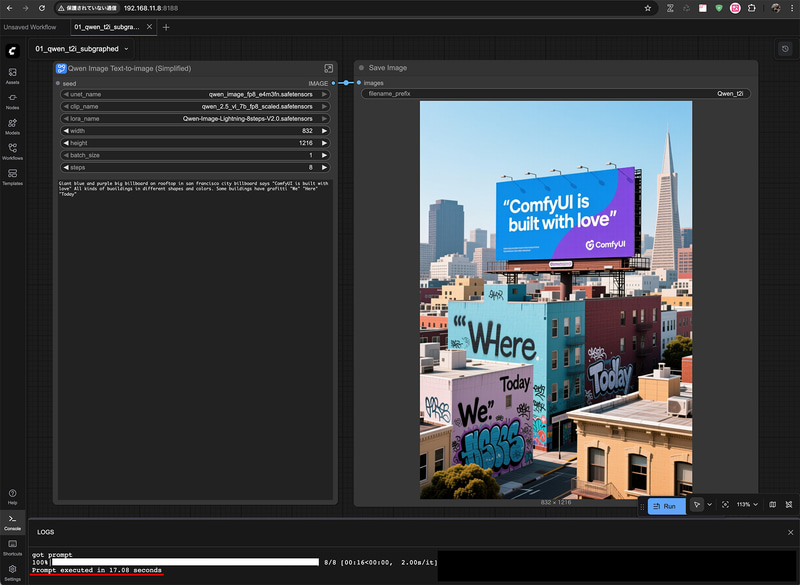Switch to the Unsaved Workflow tab

(30, 27)
